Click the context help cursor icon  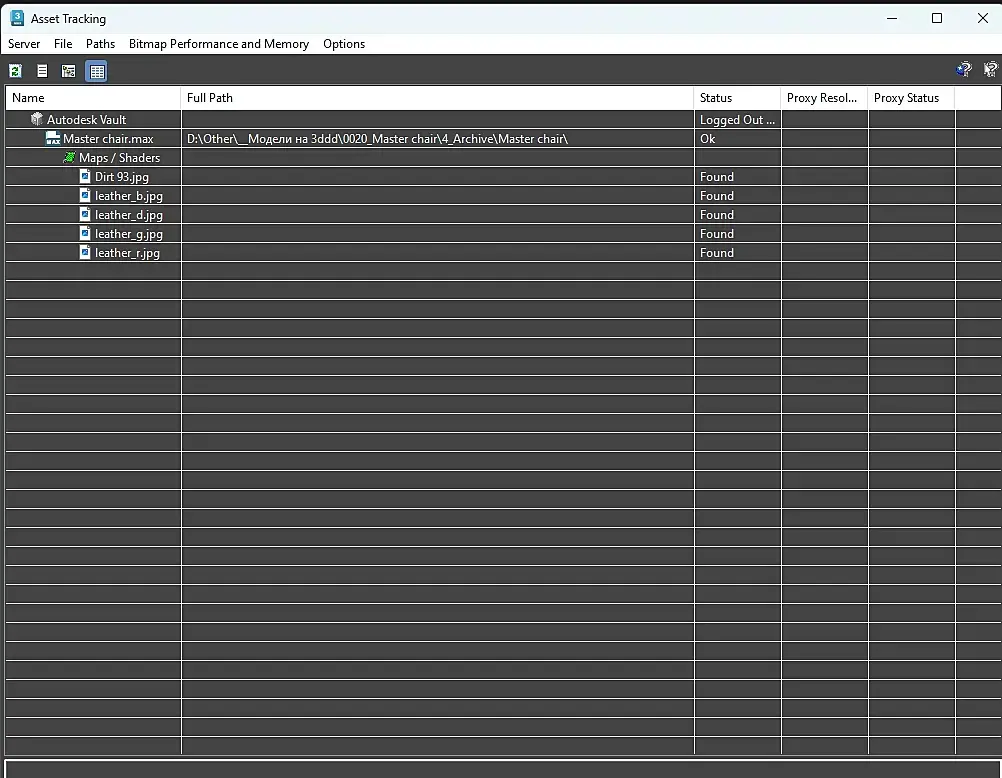tap(990, 69)
